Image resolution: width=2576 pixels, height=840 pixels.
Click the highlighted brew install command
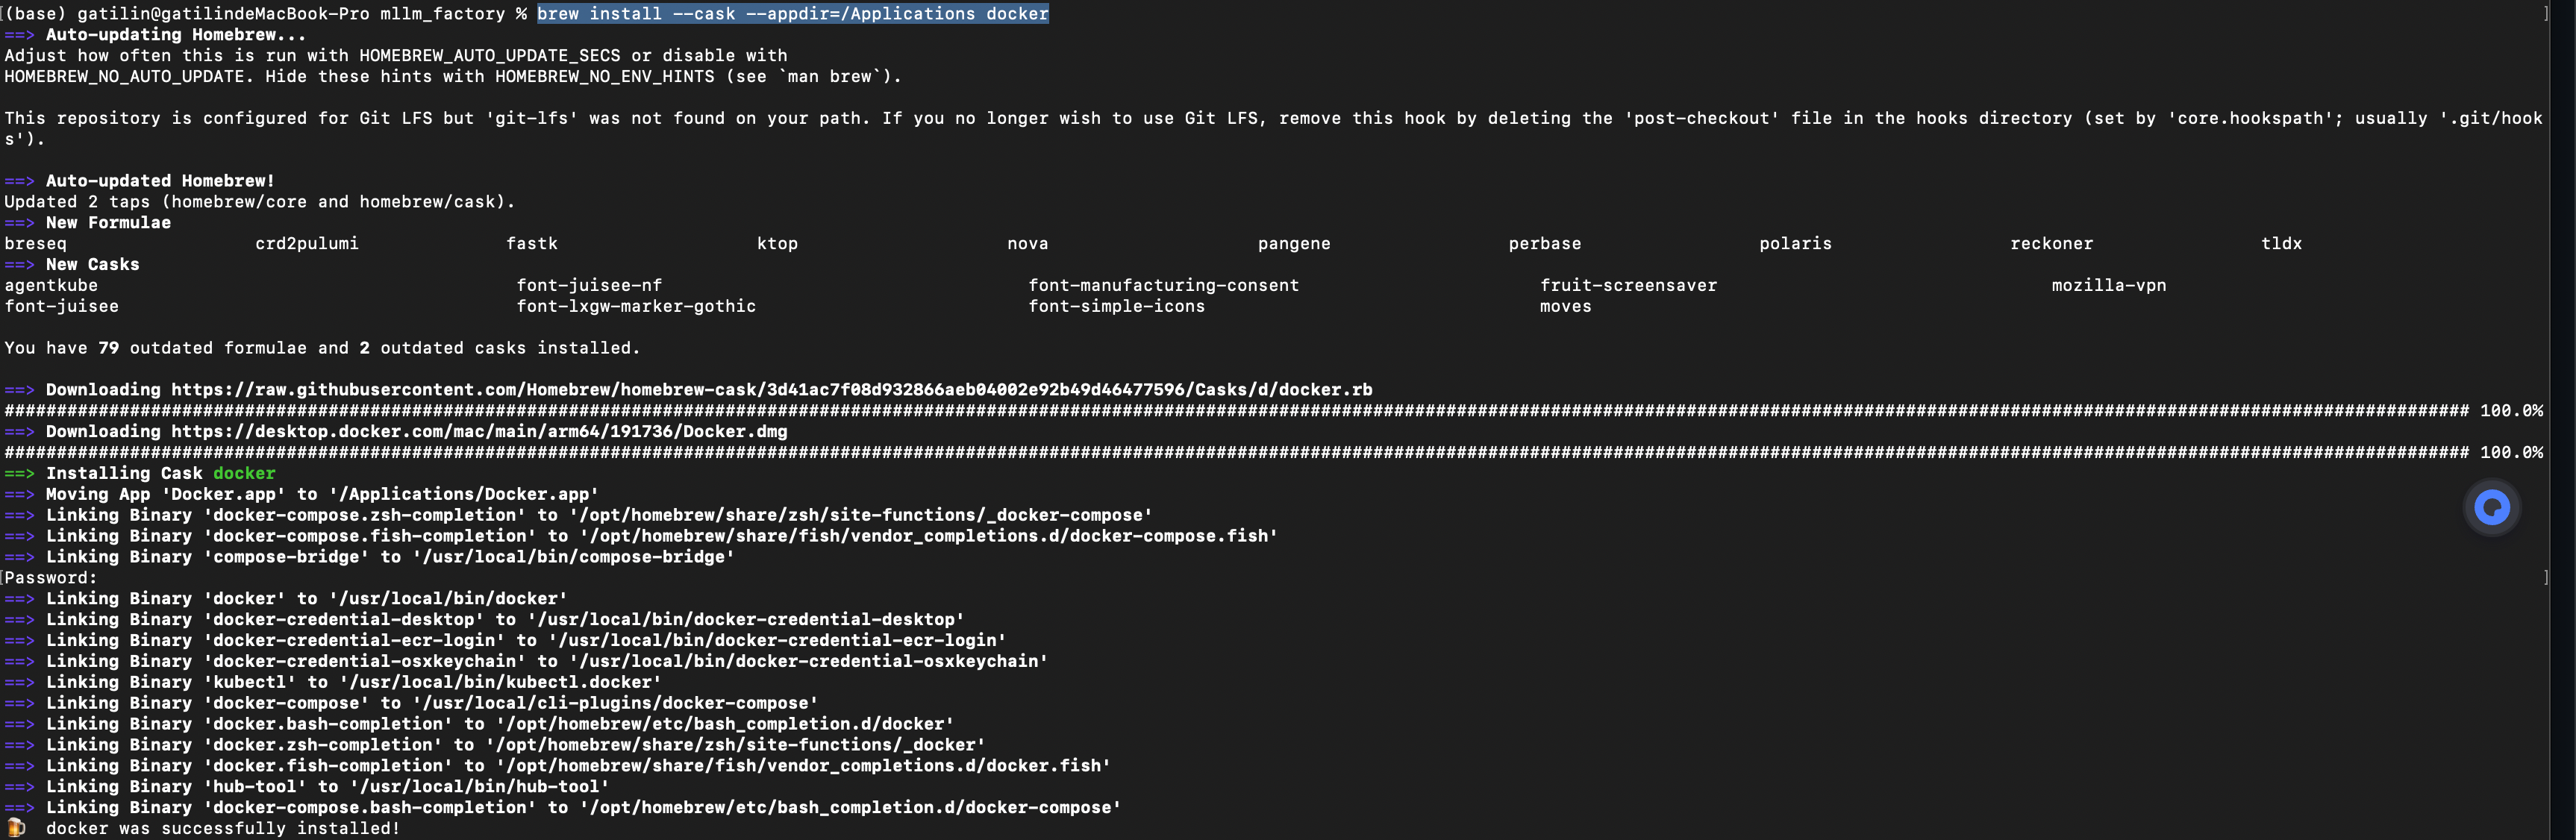tap(793, 14)
